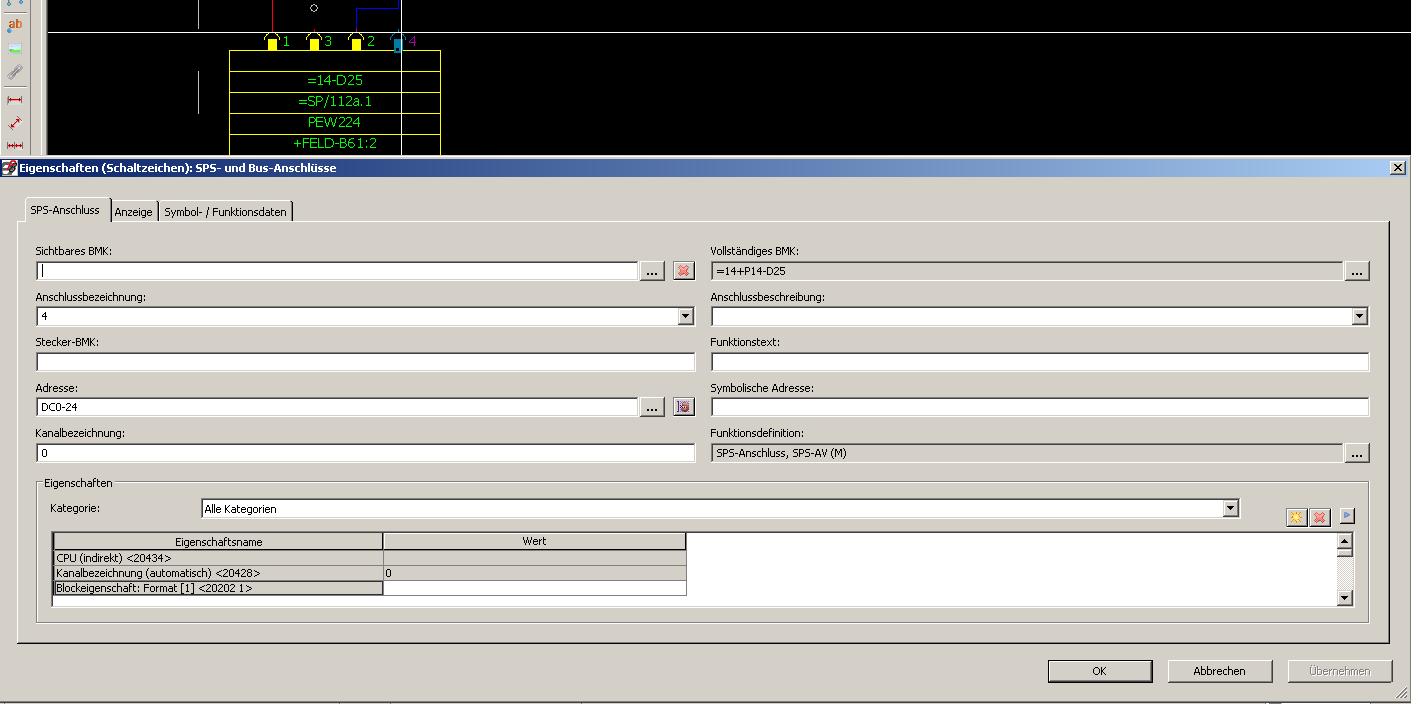This screenshot has height=704, width=1420.
Task: Open the Symbol- / Funktionsdaten tab
Action: click(x=225, y=212)
